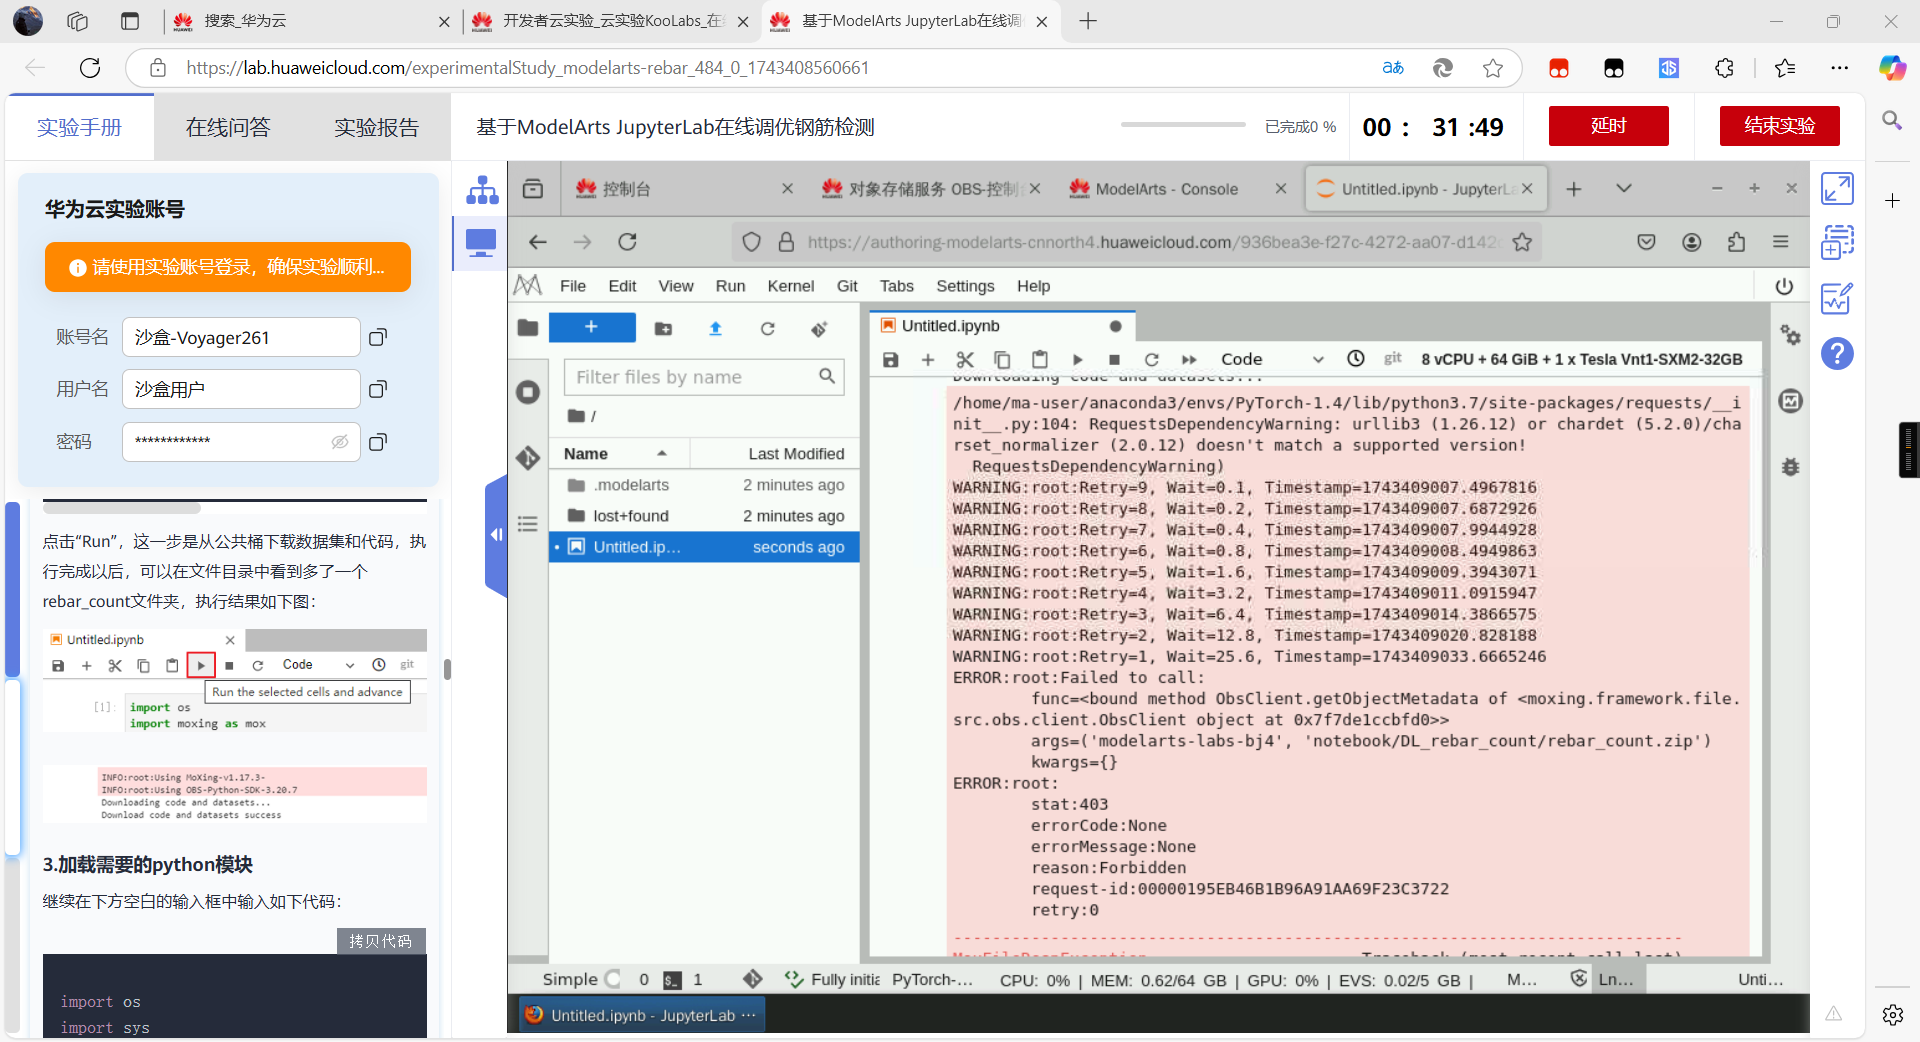Click the power icon next to Help menu
1920x1042 pixels.
tap(1784, 286)
